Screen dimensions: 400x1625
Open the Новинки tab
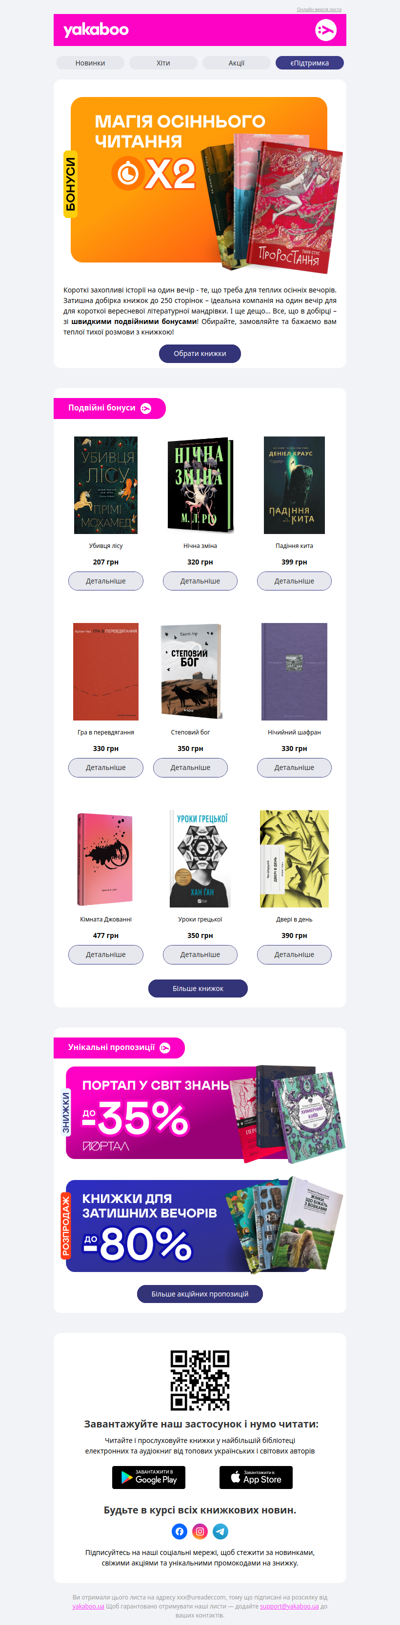(x=90, y=62)
